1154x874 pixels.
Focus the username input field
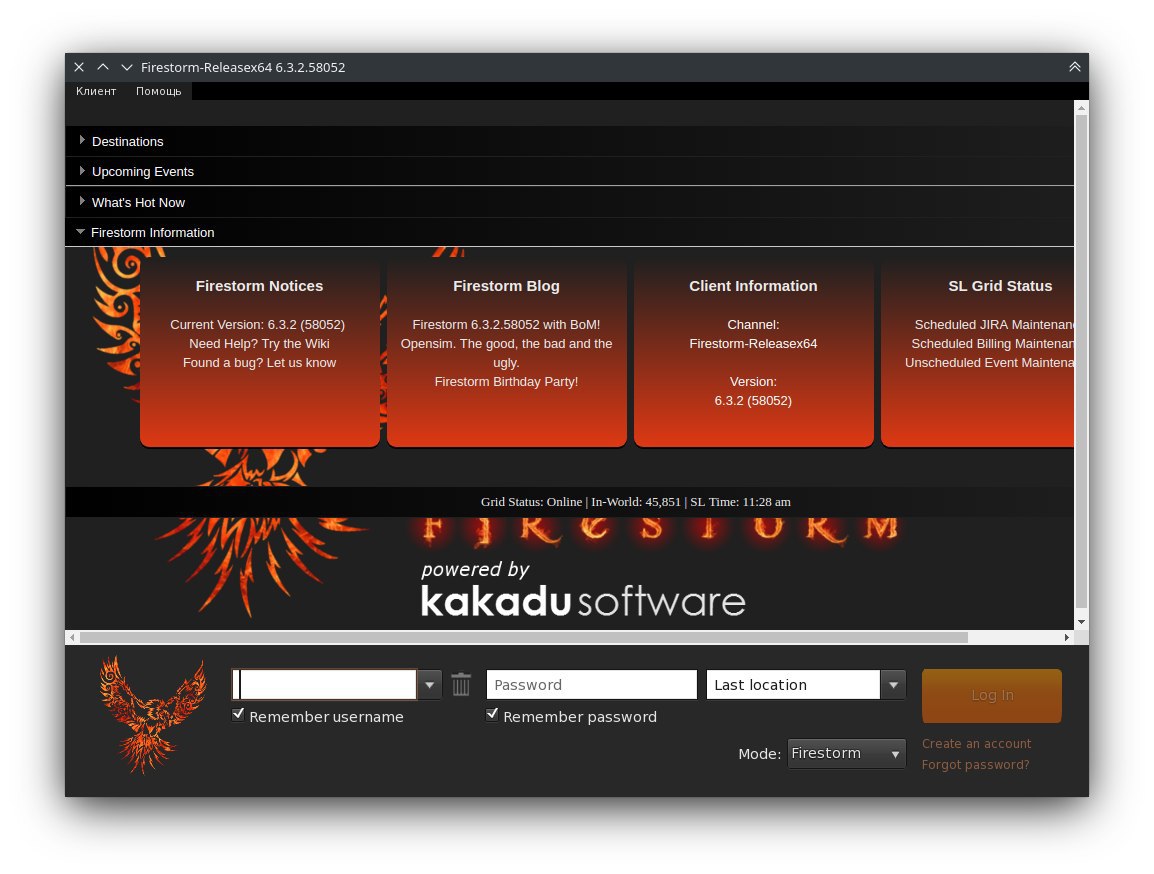point(325,685)
